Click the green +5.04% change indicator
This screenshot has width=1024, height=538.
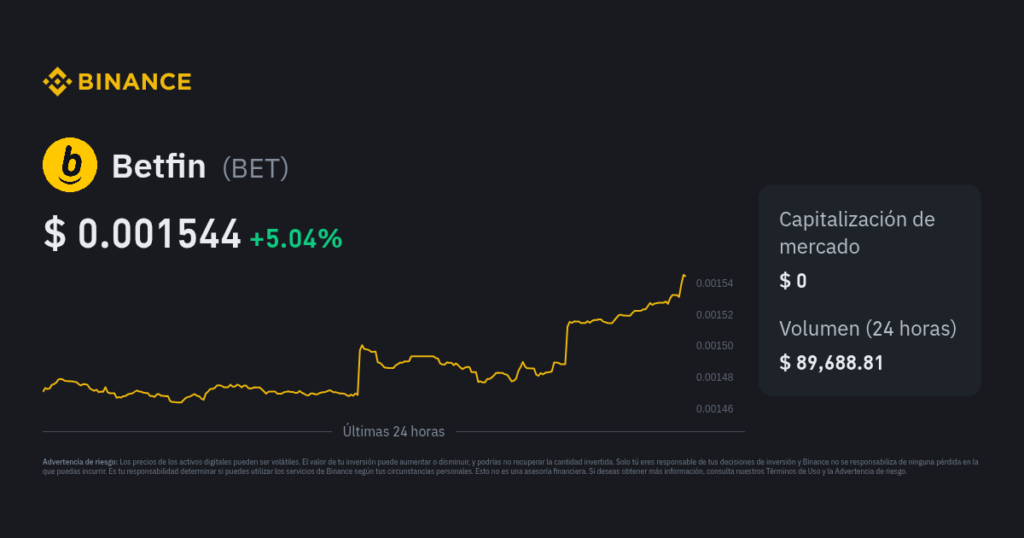coord(296,239)
